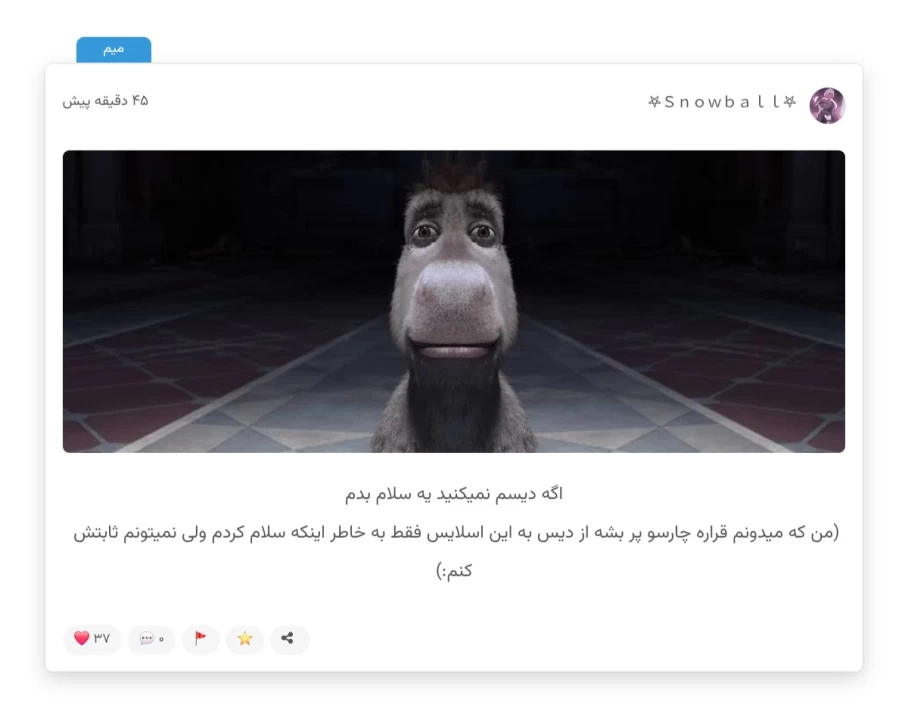Click the parenthetical text starting with من که میدونم

tap(455, 551)
